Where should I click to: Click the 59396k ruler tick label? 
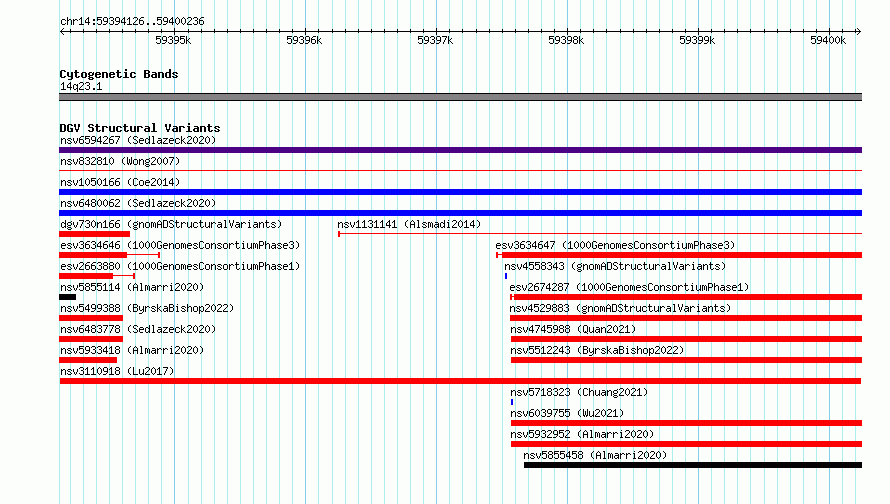pos(304,40)
